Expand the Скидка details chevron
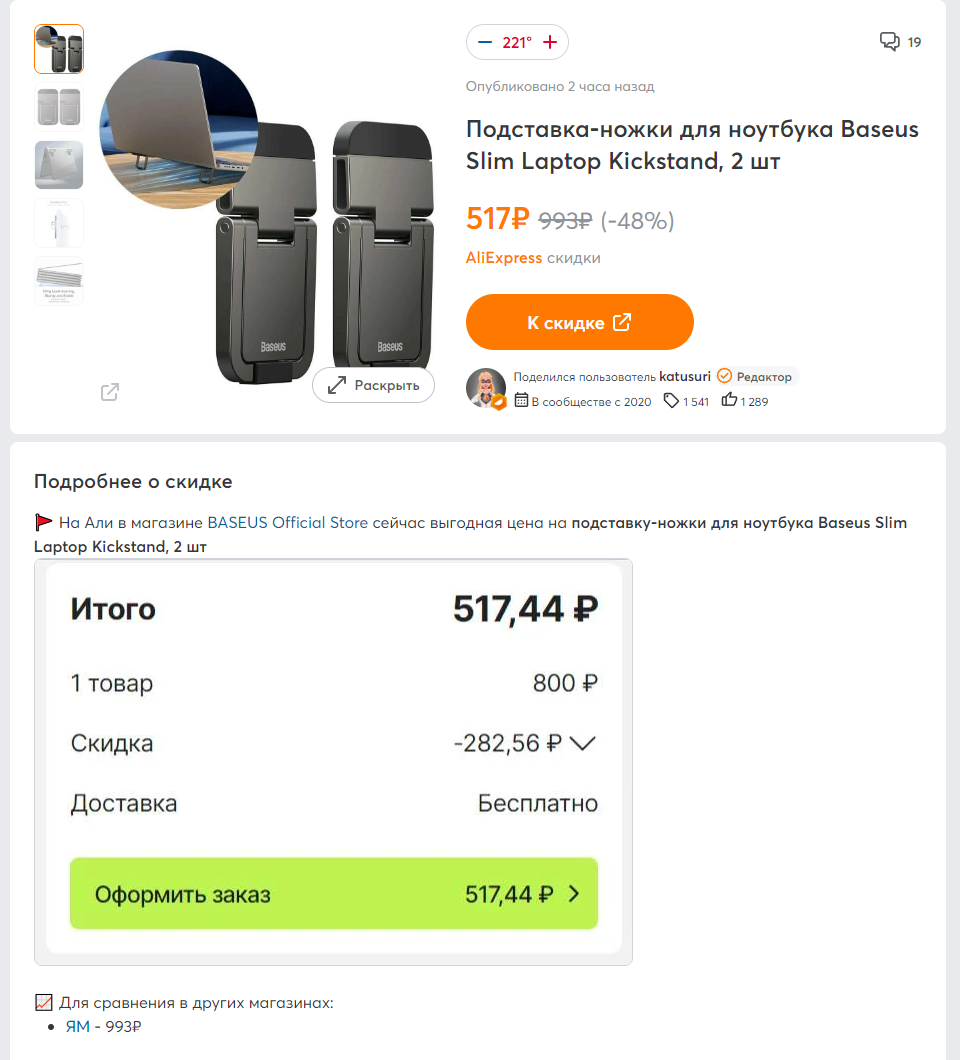This screenshot has width=960, height=1060. (582, 744)
